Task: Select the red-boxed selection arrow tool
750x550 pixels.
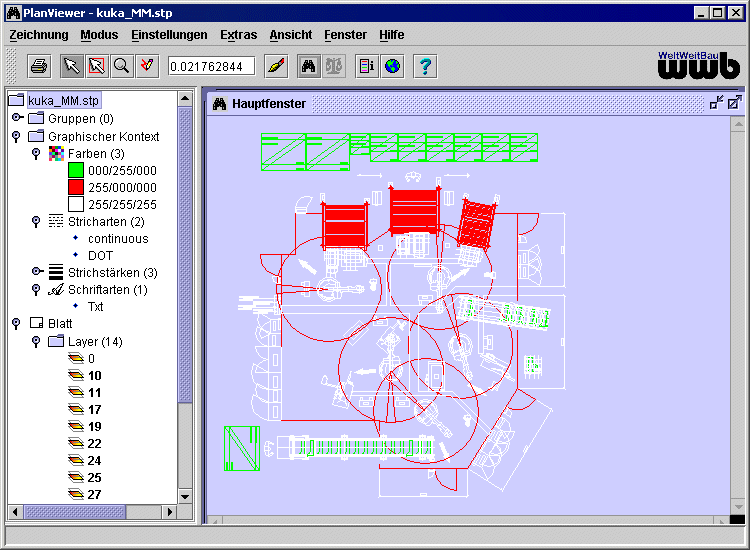Action: (97, 66)
